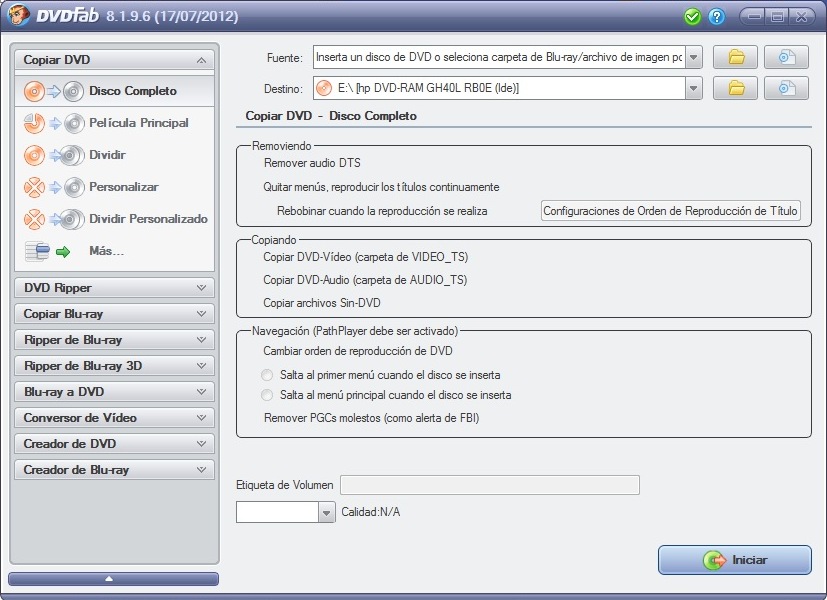Toggle Copiar DVD-Vídeo (carpeta de VIDEO_TS)

[x=366, y=257]
